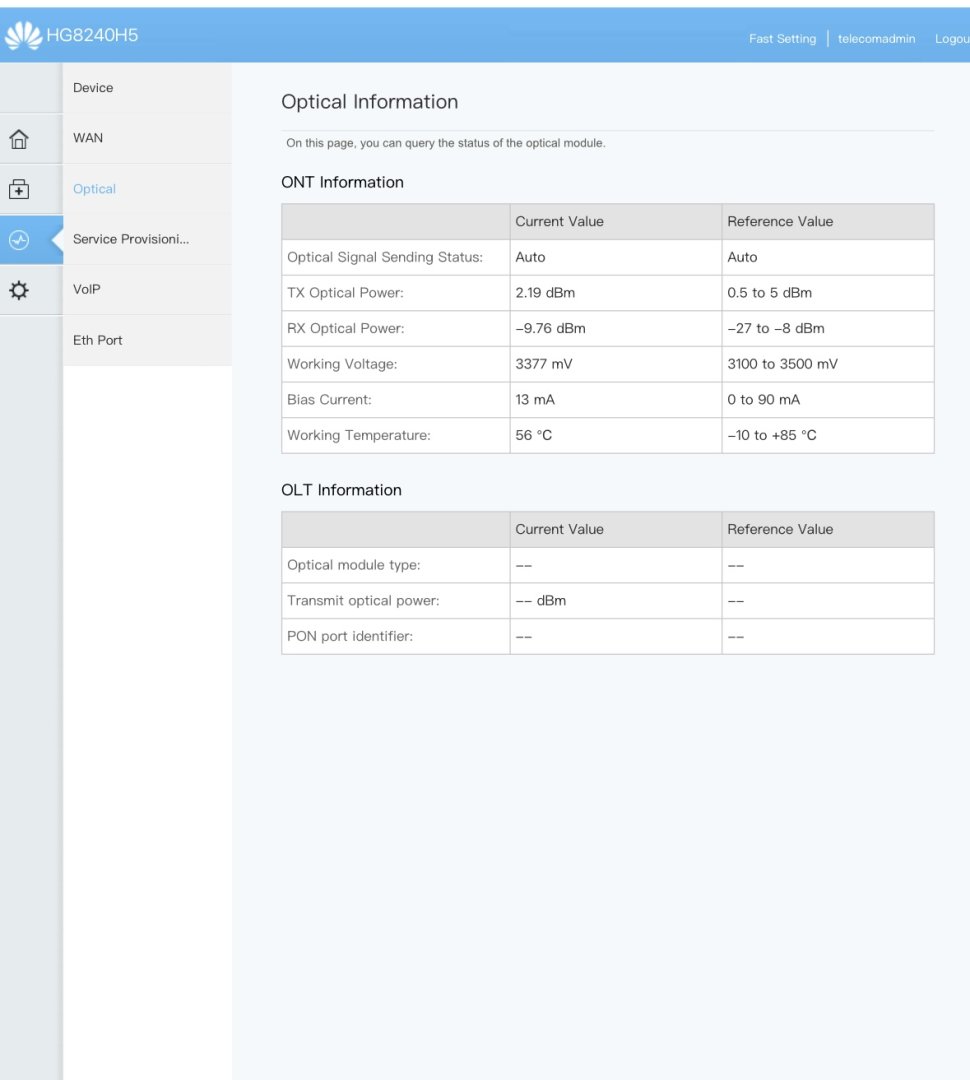Click Bias Current value 13 mA
Viewport: 970px width, 1080px height.
pyautogui.click(x=535, y=400)
